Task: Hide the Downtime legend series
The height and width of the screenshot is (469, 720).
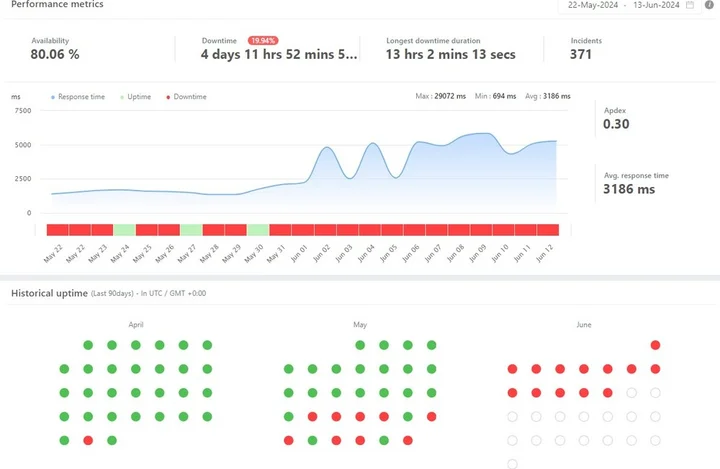Action: (x=187, y=97)
